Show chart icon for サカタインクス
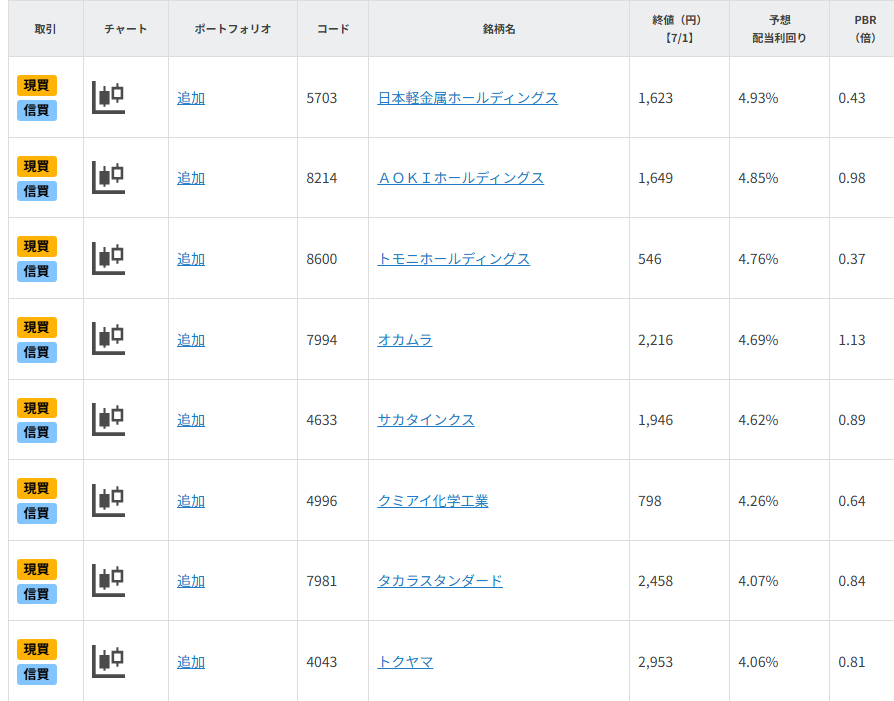 click(109, 419)
